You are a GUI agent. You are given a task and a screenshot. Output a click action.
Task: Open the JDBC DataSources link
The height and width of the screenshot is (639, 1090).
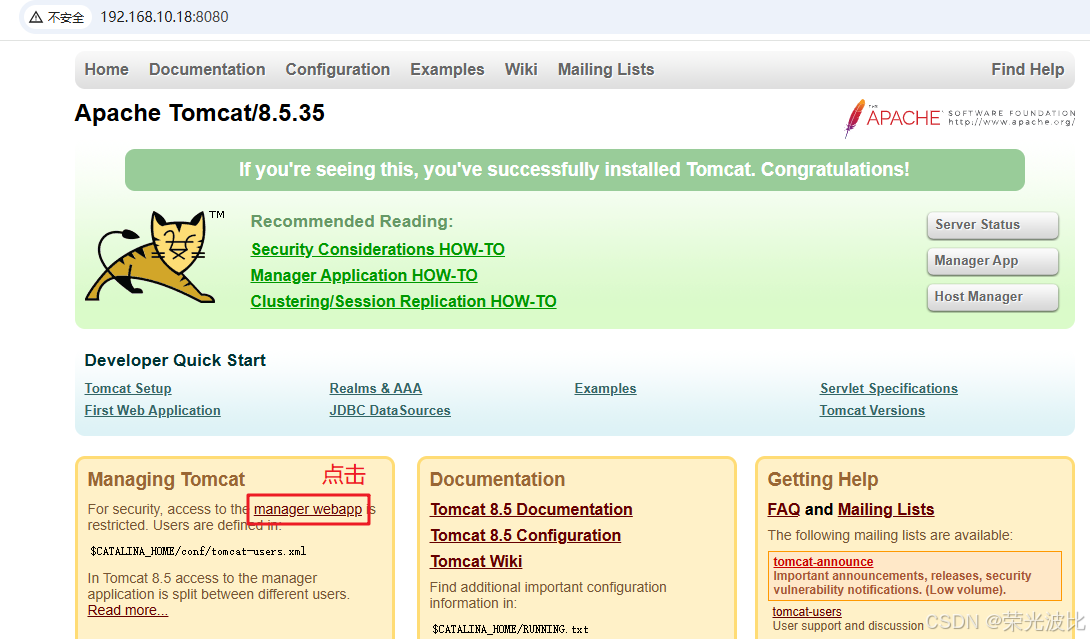pos(390,411)
